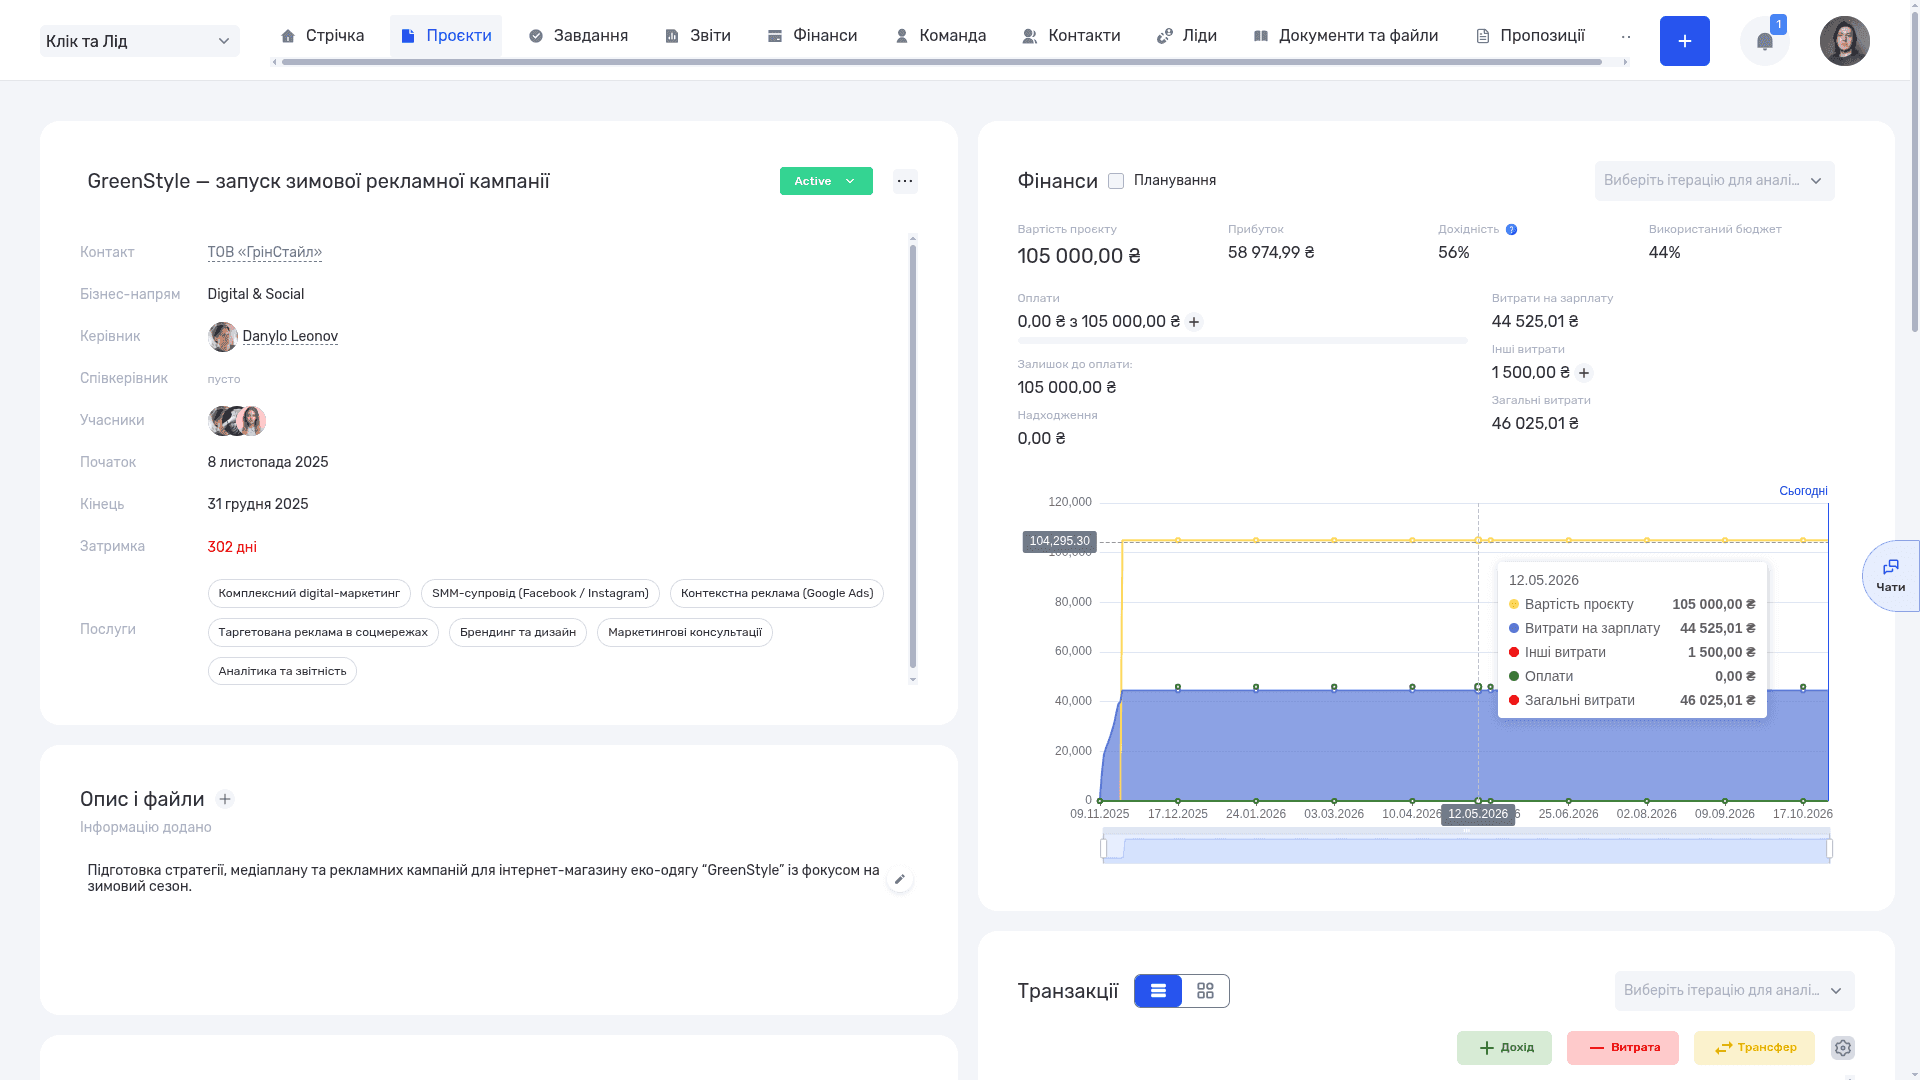The height and width of the screenshot is (1080, 1920).
Task: Change the Active status dropdown
Action: (826, 181)
